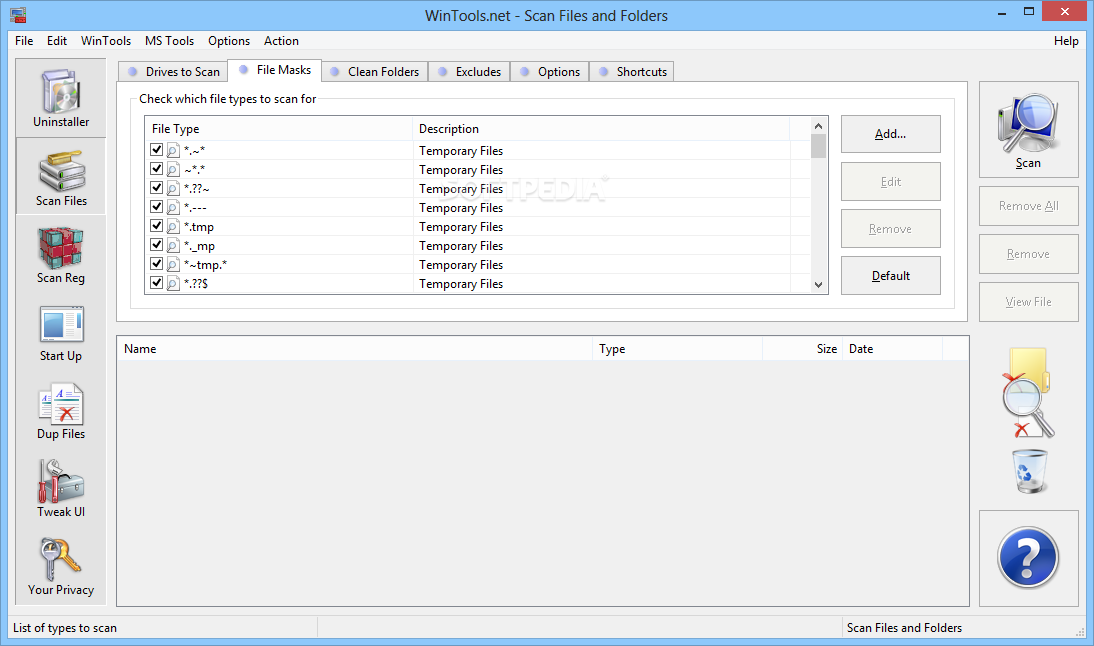1094x646 pixels.
Task: Sort results by Size column
Action: click(x=802, y=349)
